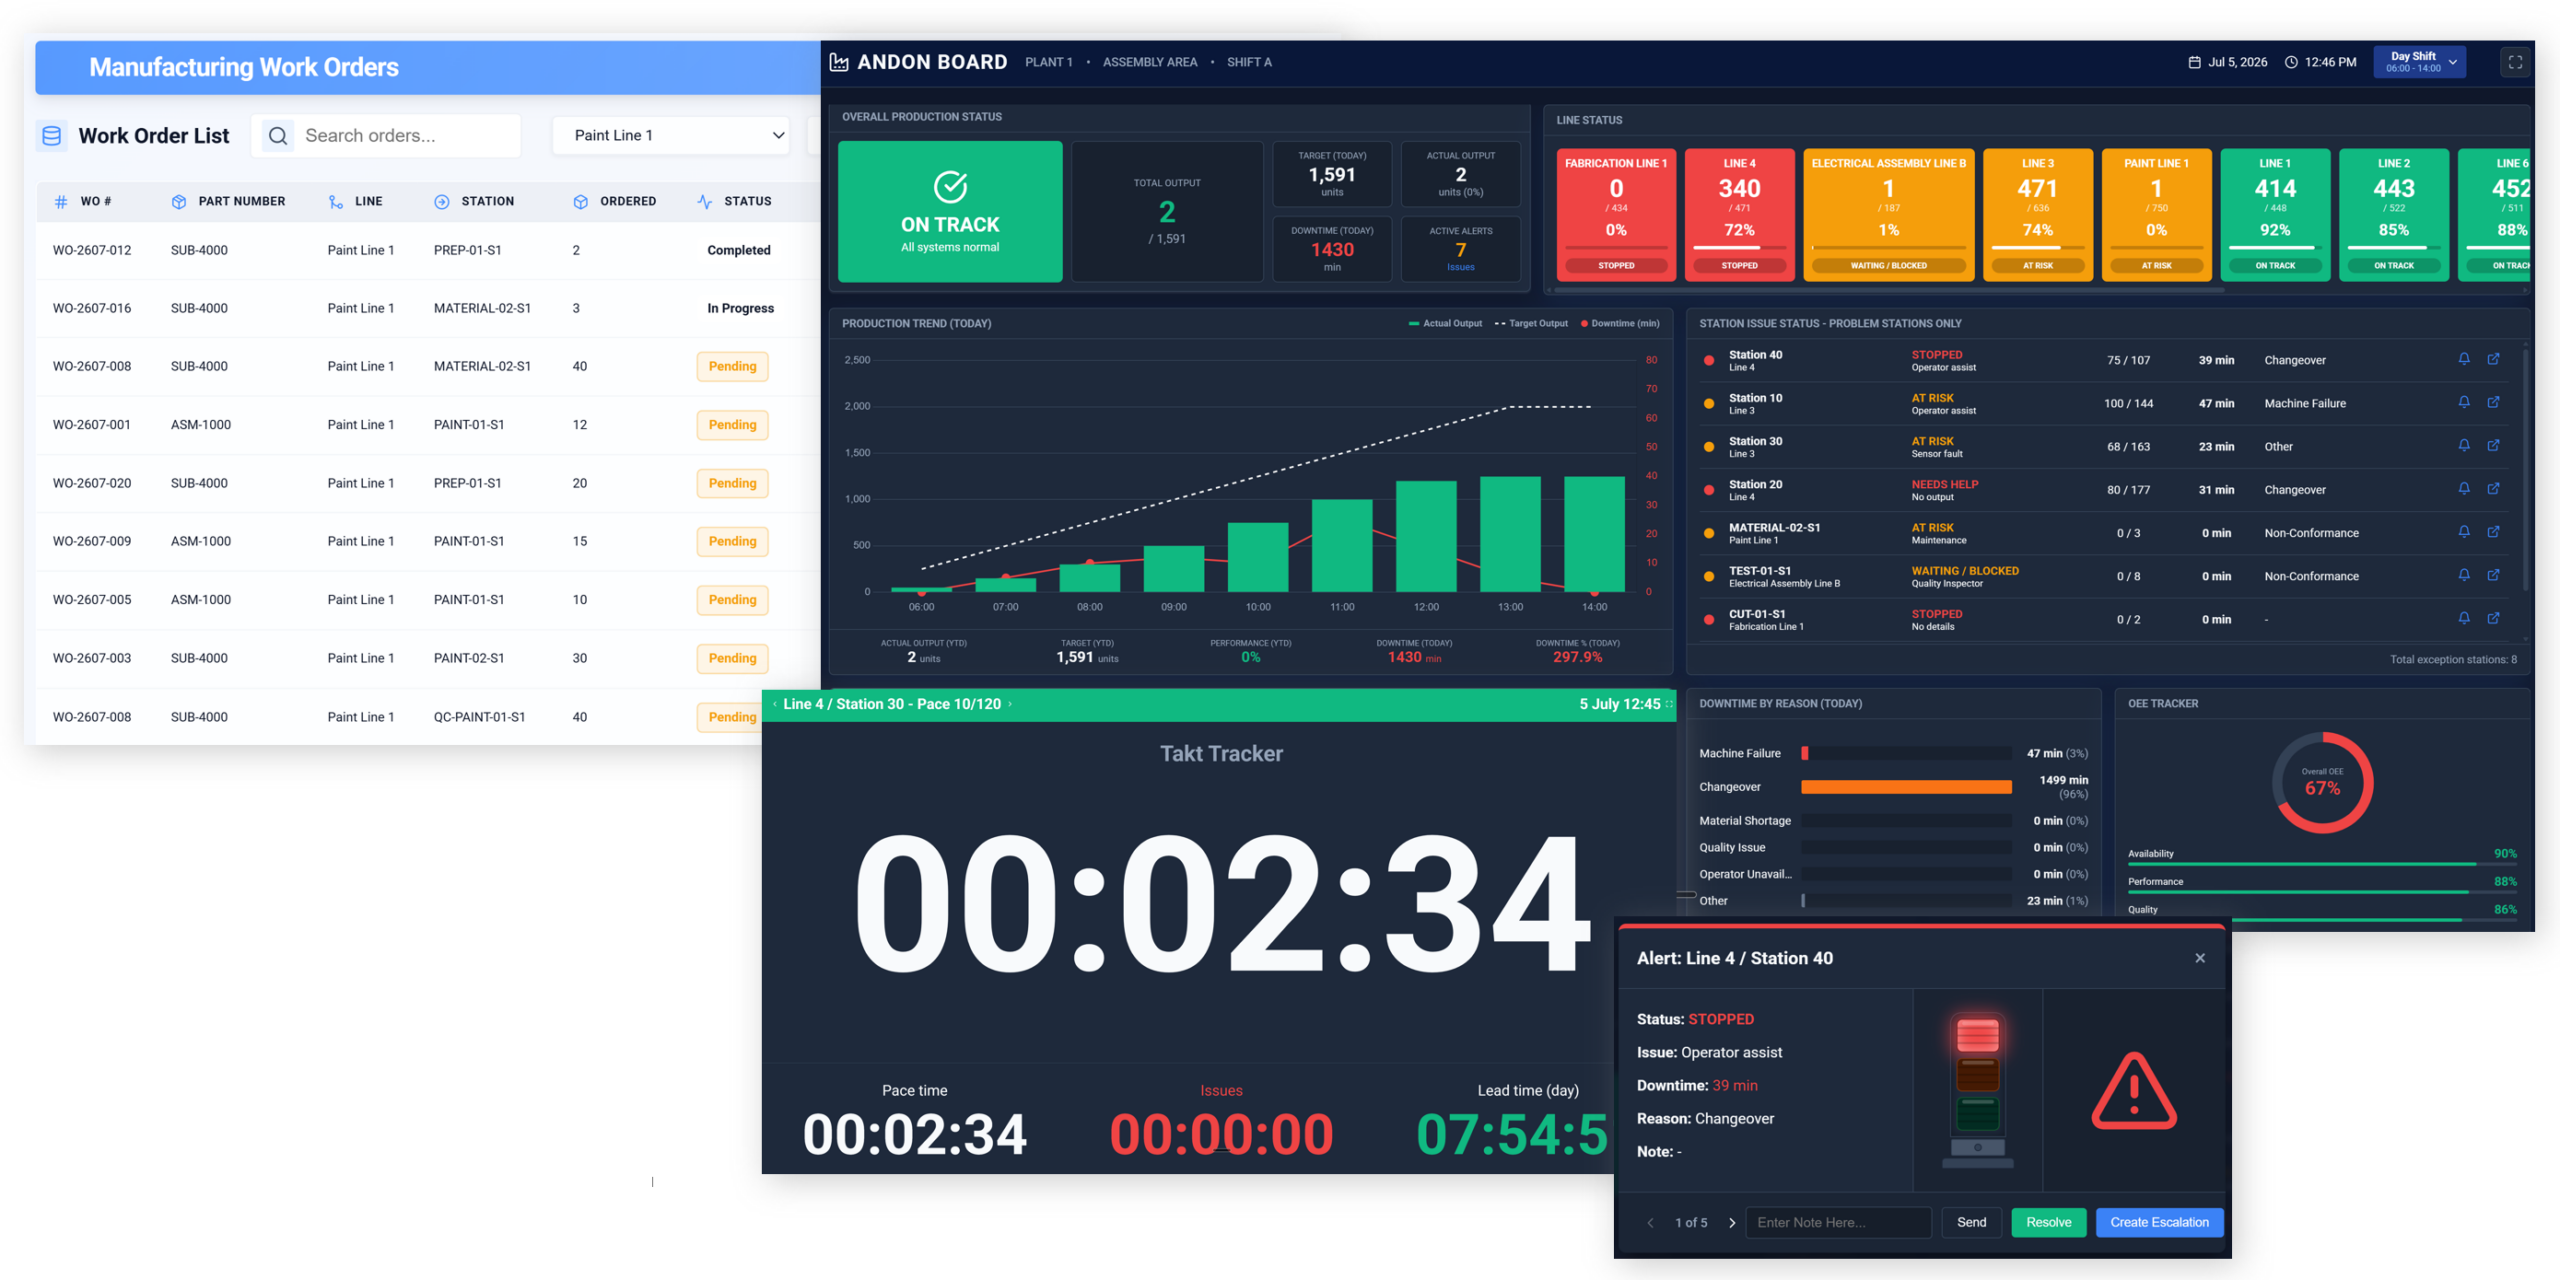Click Takt Tracker next chevron after Pace 10/120

click(1010, 704)
